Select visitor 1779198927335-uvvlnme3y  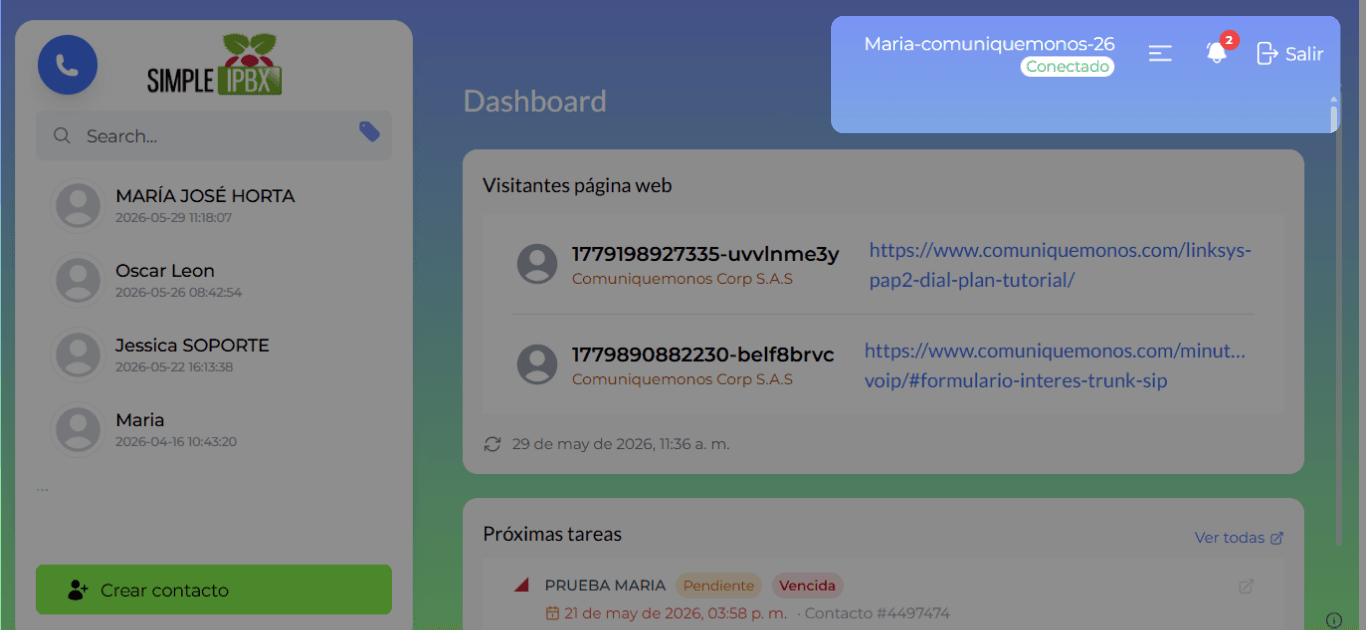coord(705,254)
